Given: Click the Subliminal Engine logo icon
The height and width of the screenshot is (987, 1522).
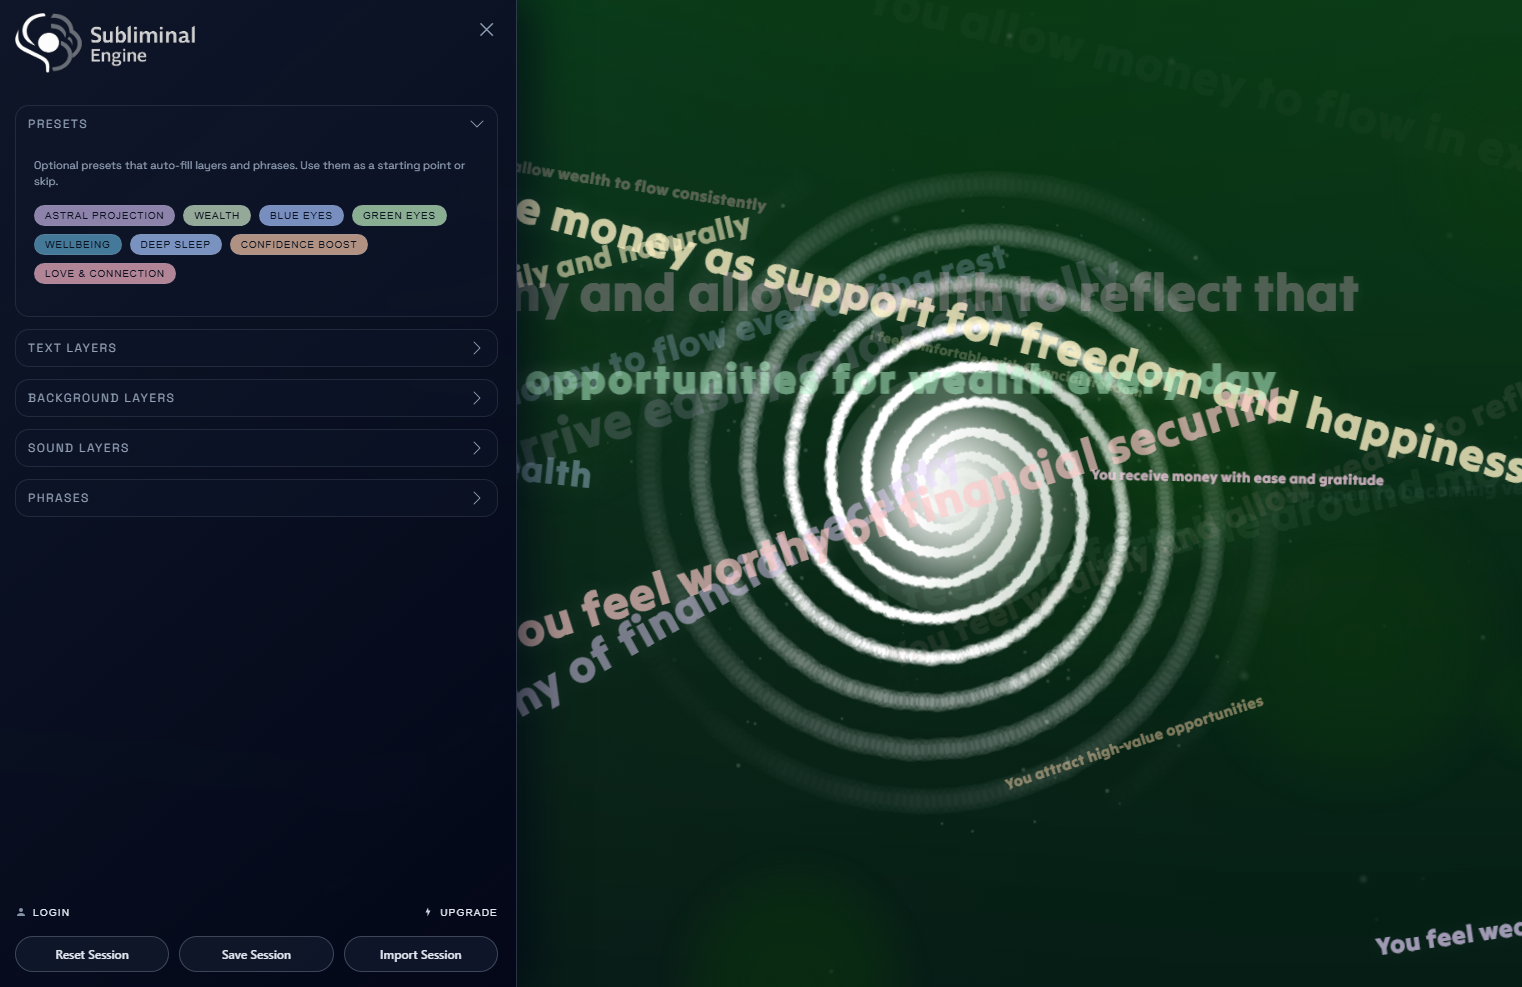Looking at the screenshot, I should [x=47, y=42].
